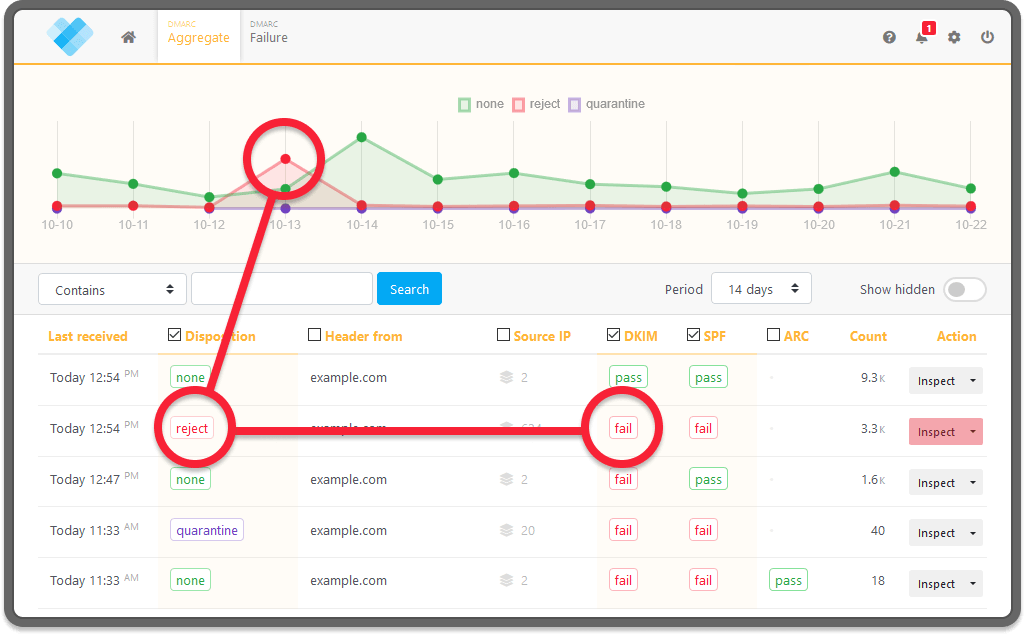Image resolution: width=1026 pixels, height=635 pixels.
Task: Check the ARC column checkbox
Action: (x=774, y=335)
